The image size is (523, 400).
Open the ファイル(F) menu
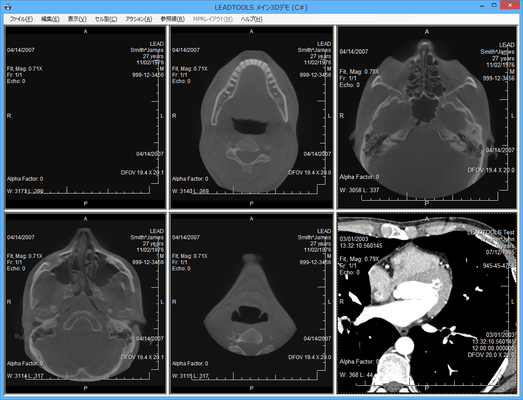[x=21, y=19]
